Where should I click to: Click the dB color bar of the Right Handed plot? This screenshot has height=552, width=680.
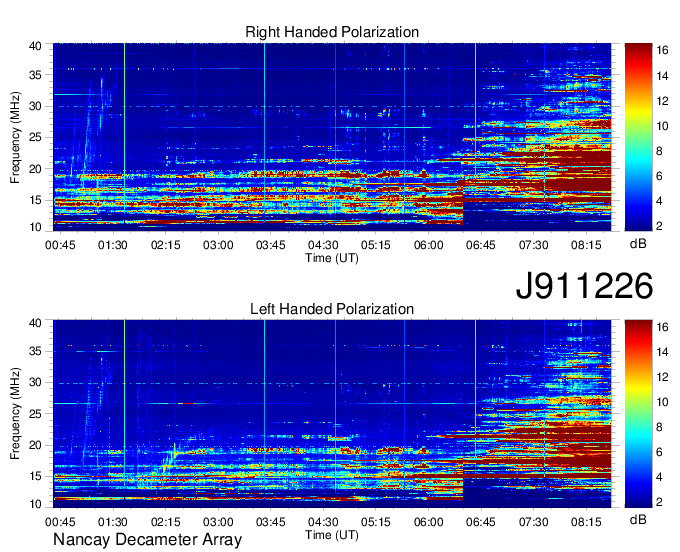click(x=638, y=137)
